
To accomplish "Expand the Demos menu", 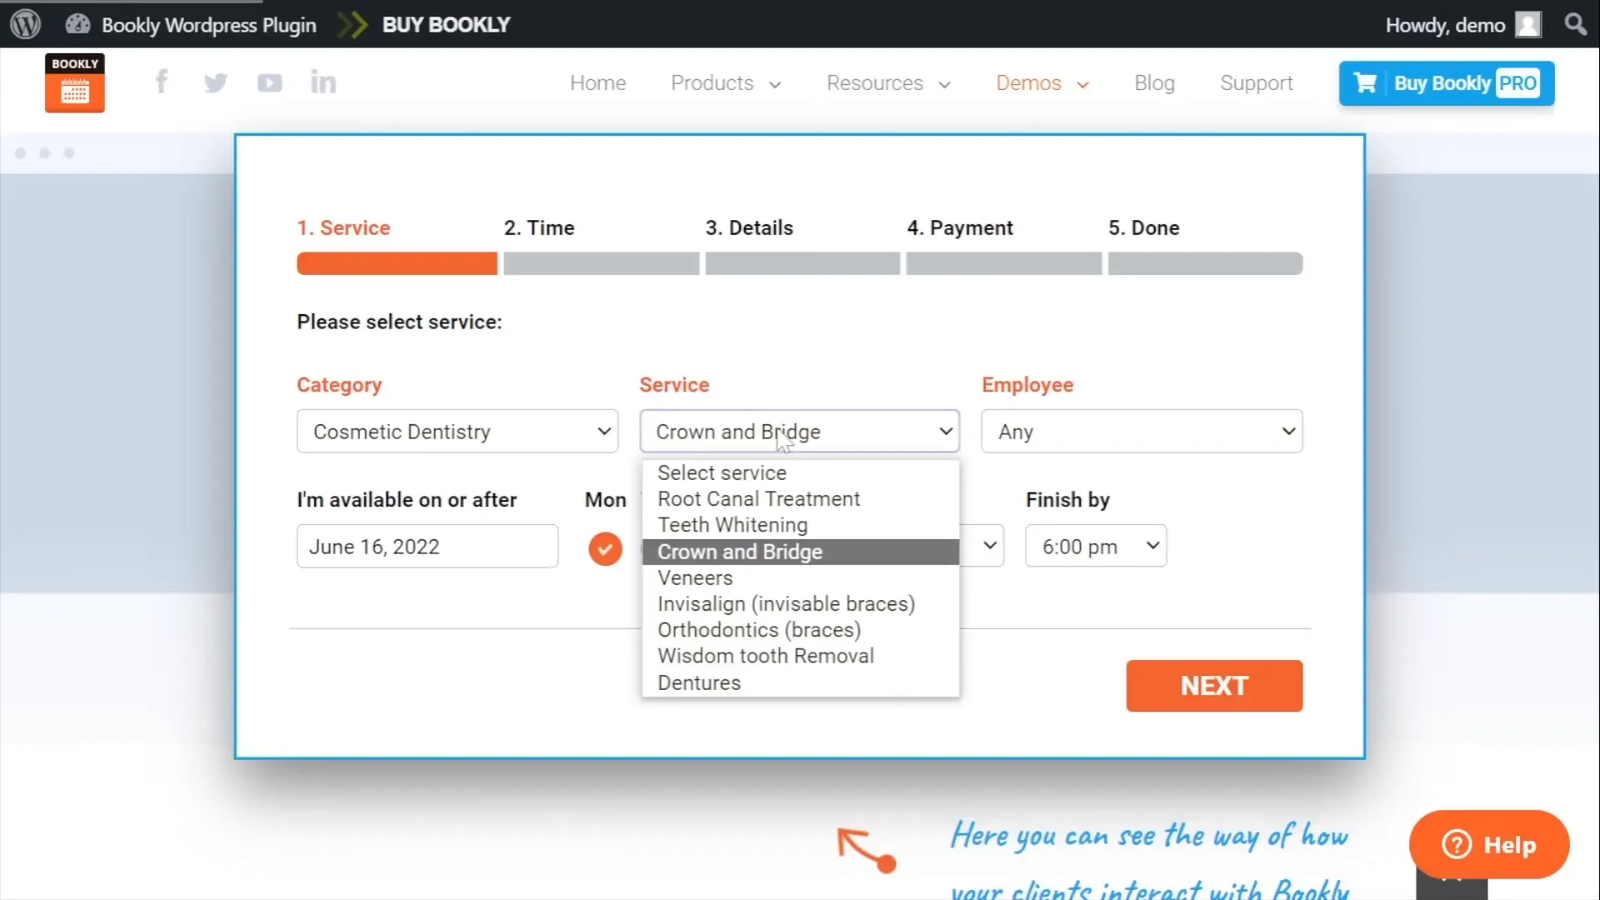I will pyautogui.click(x=1042, y=83).
